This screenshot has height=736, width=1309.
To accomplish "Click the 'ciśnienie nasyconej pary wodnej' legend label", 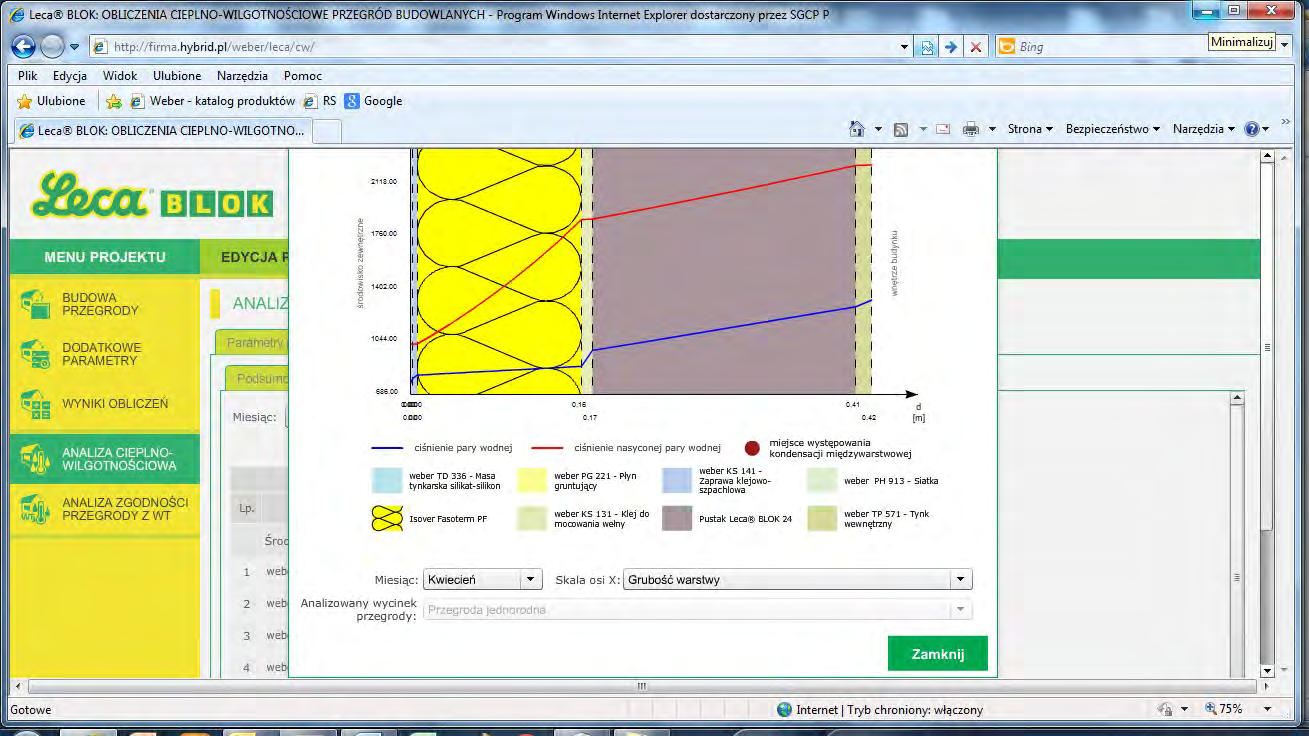I will (648, 448).
